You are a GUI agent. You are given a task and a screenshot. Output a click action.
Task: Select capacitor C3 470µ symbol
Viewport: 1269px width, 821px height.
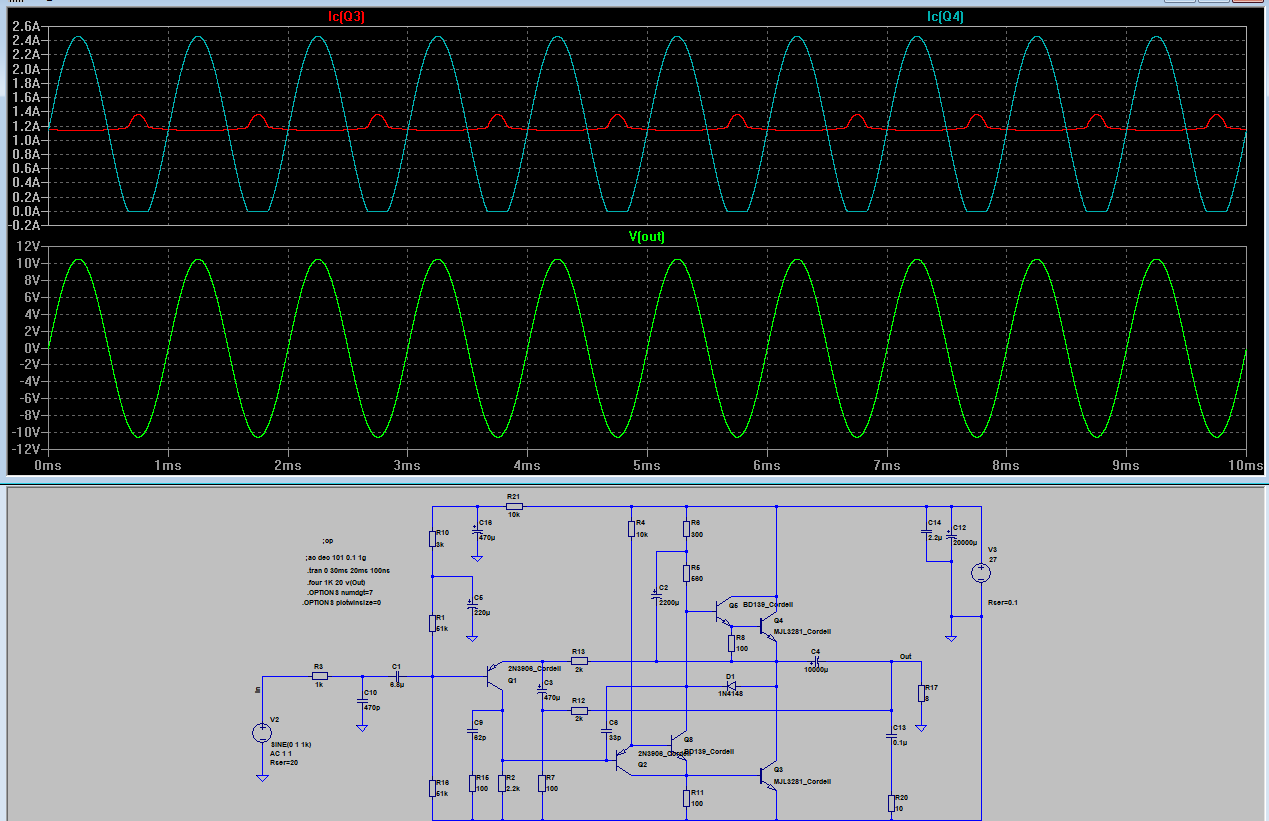tap(541, 692)
